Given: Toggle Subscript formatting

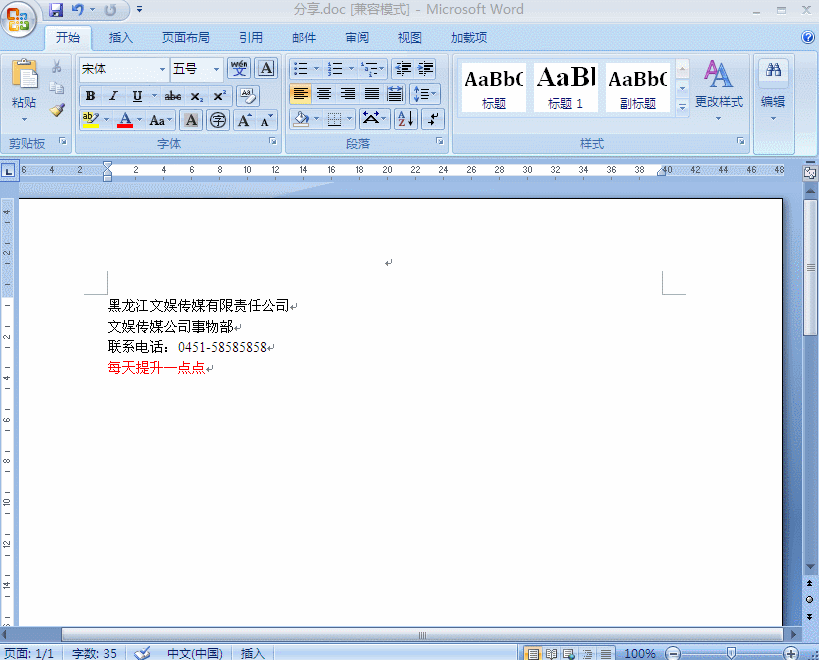Looking at the screenshot, I should 196,96.
